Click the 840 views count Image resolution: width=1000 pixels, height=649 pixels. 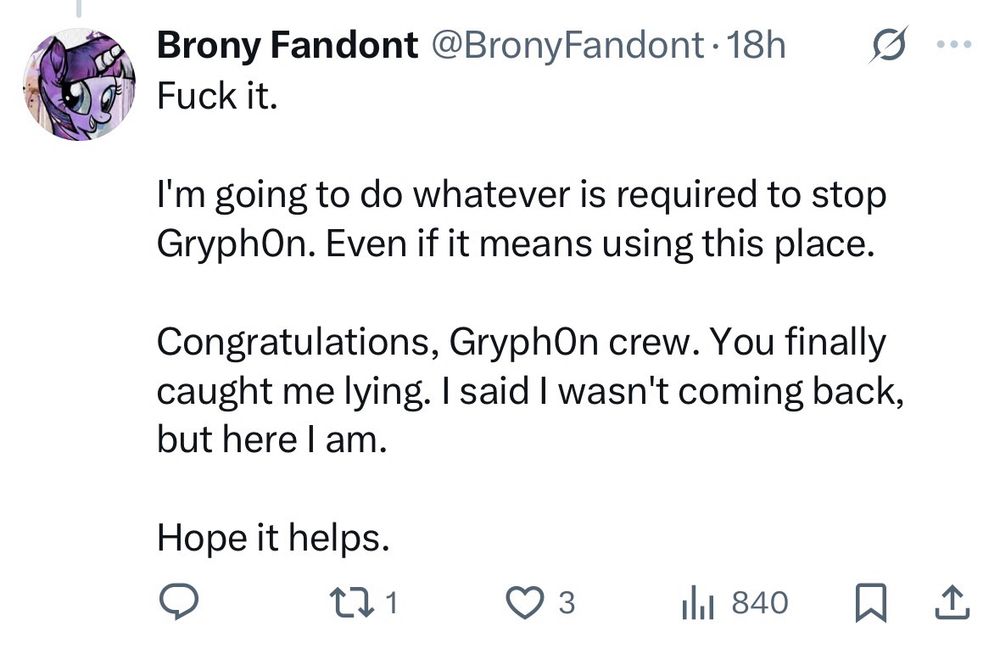pos(760,603)
